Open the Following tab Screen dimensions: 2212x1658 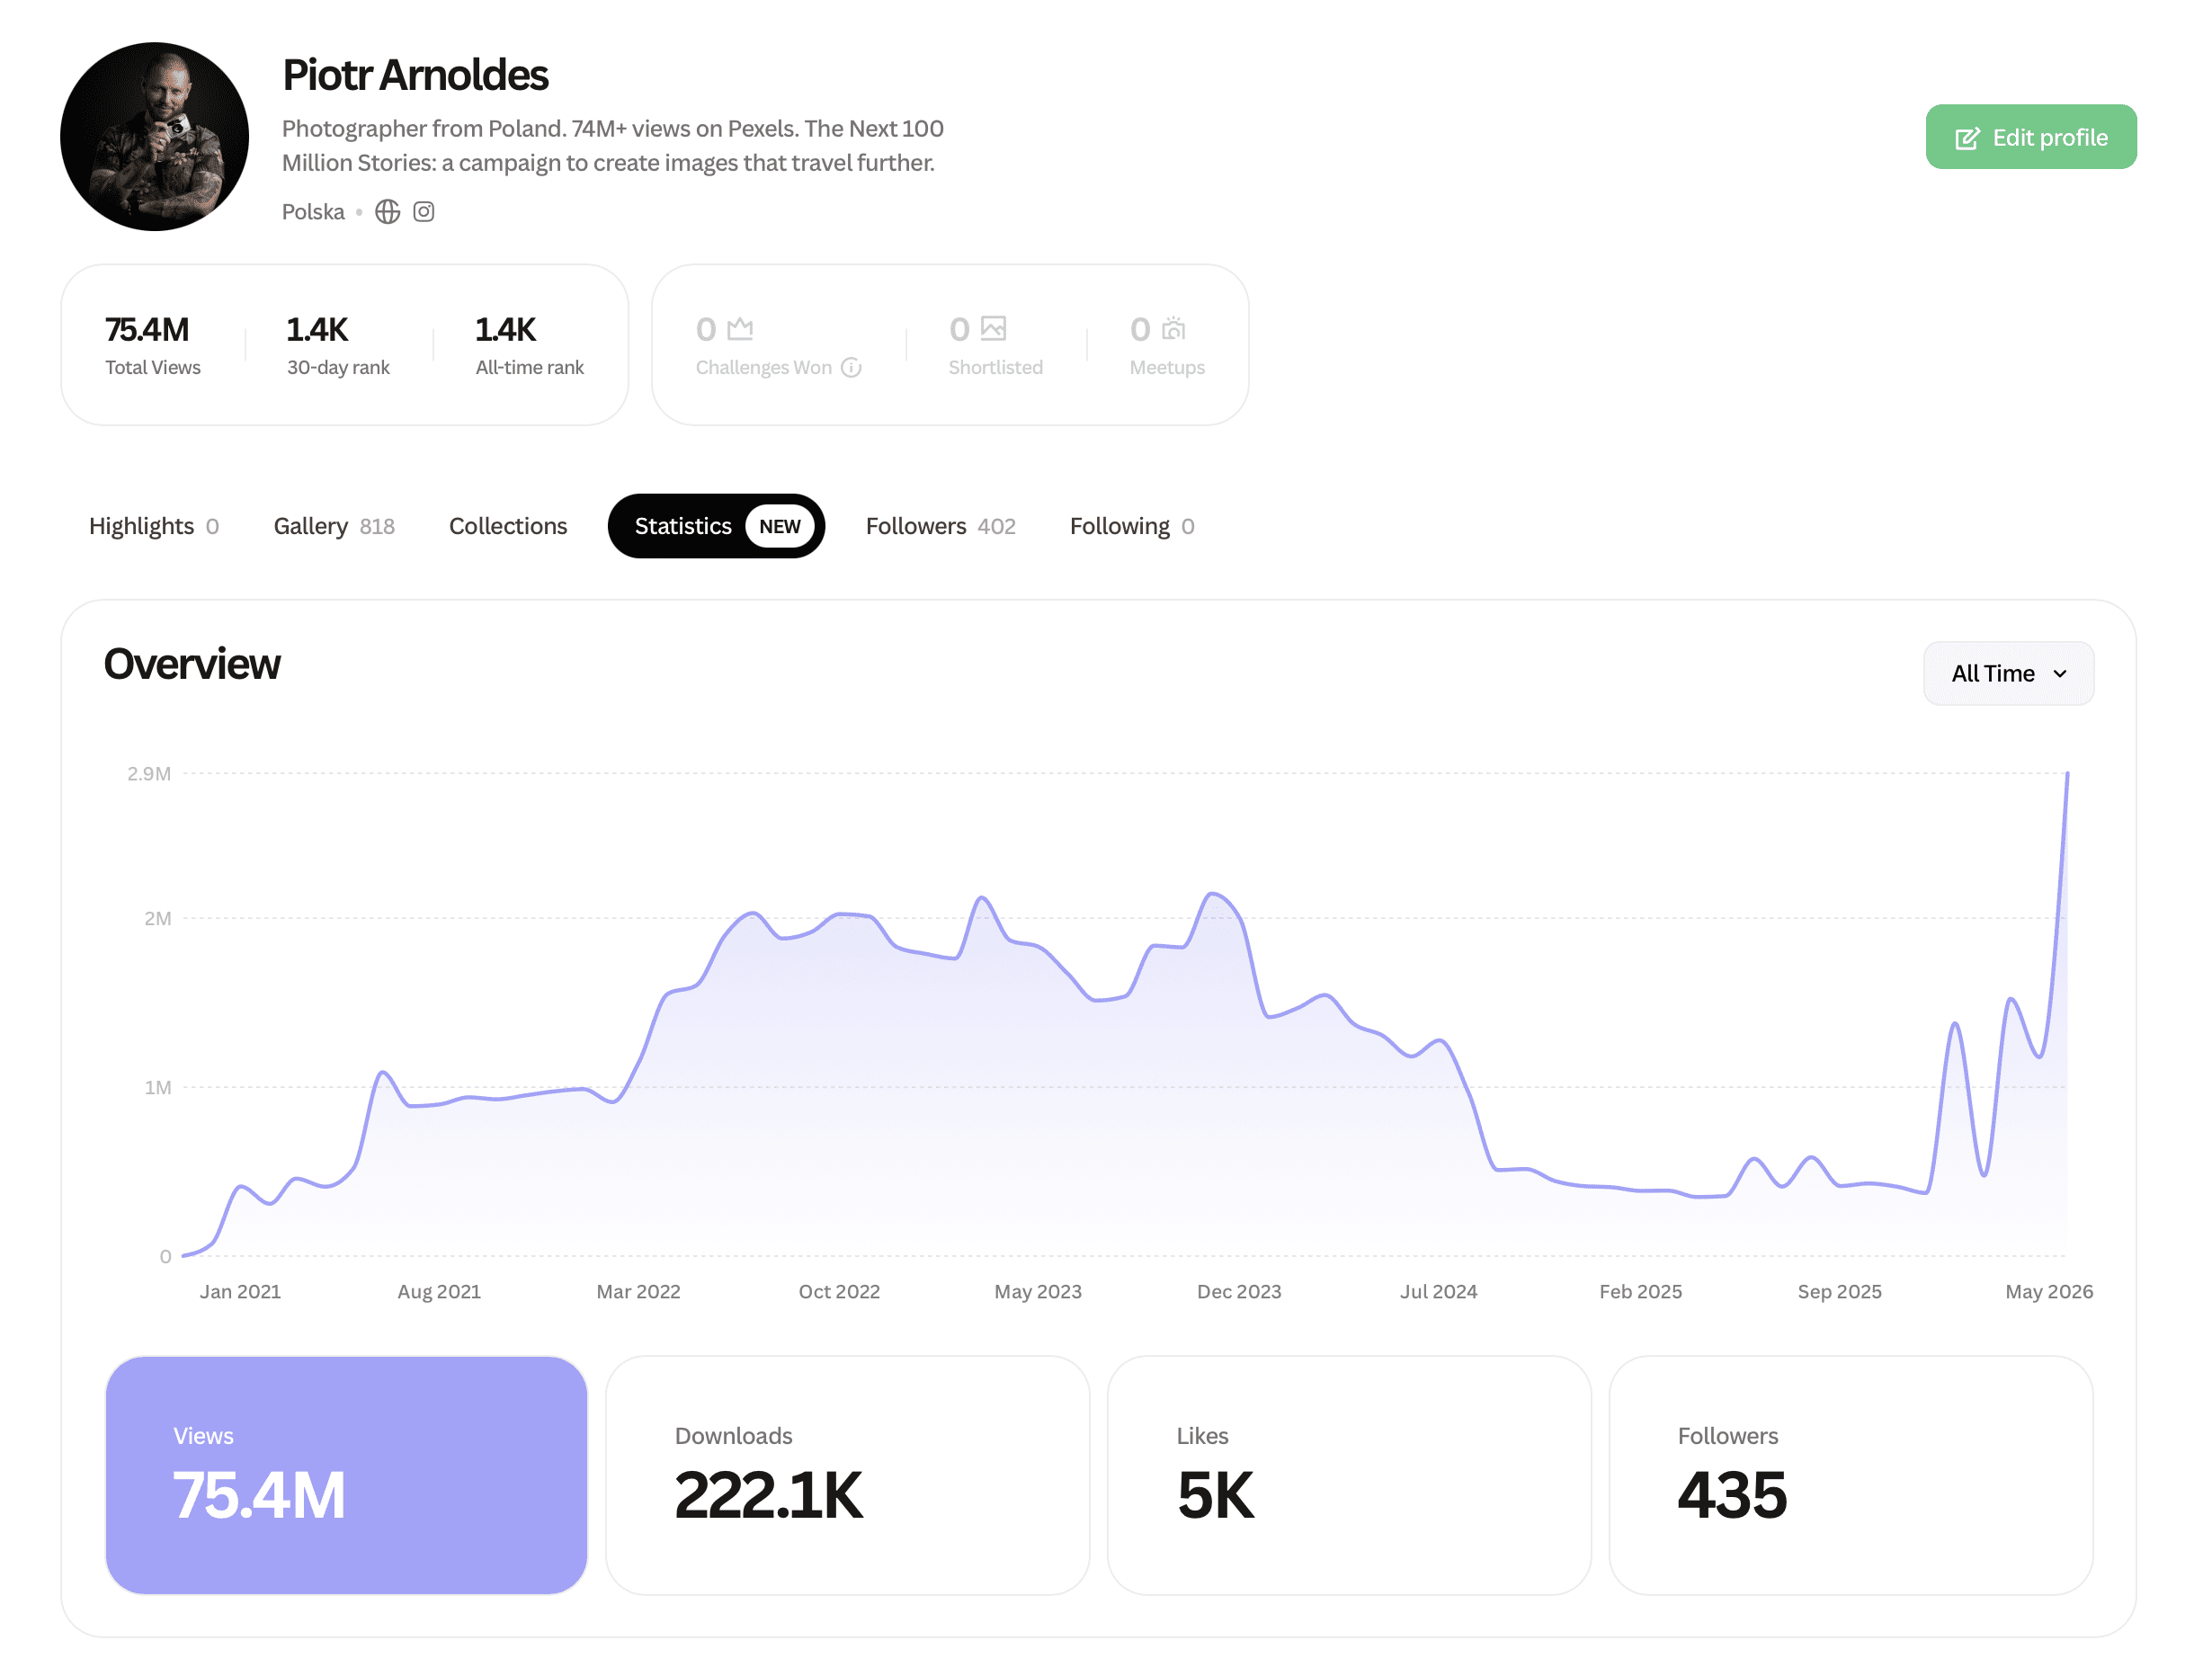click(x=1132, y=526)
